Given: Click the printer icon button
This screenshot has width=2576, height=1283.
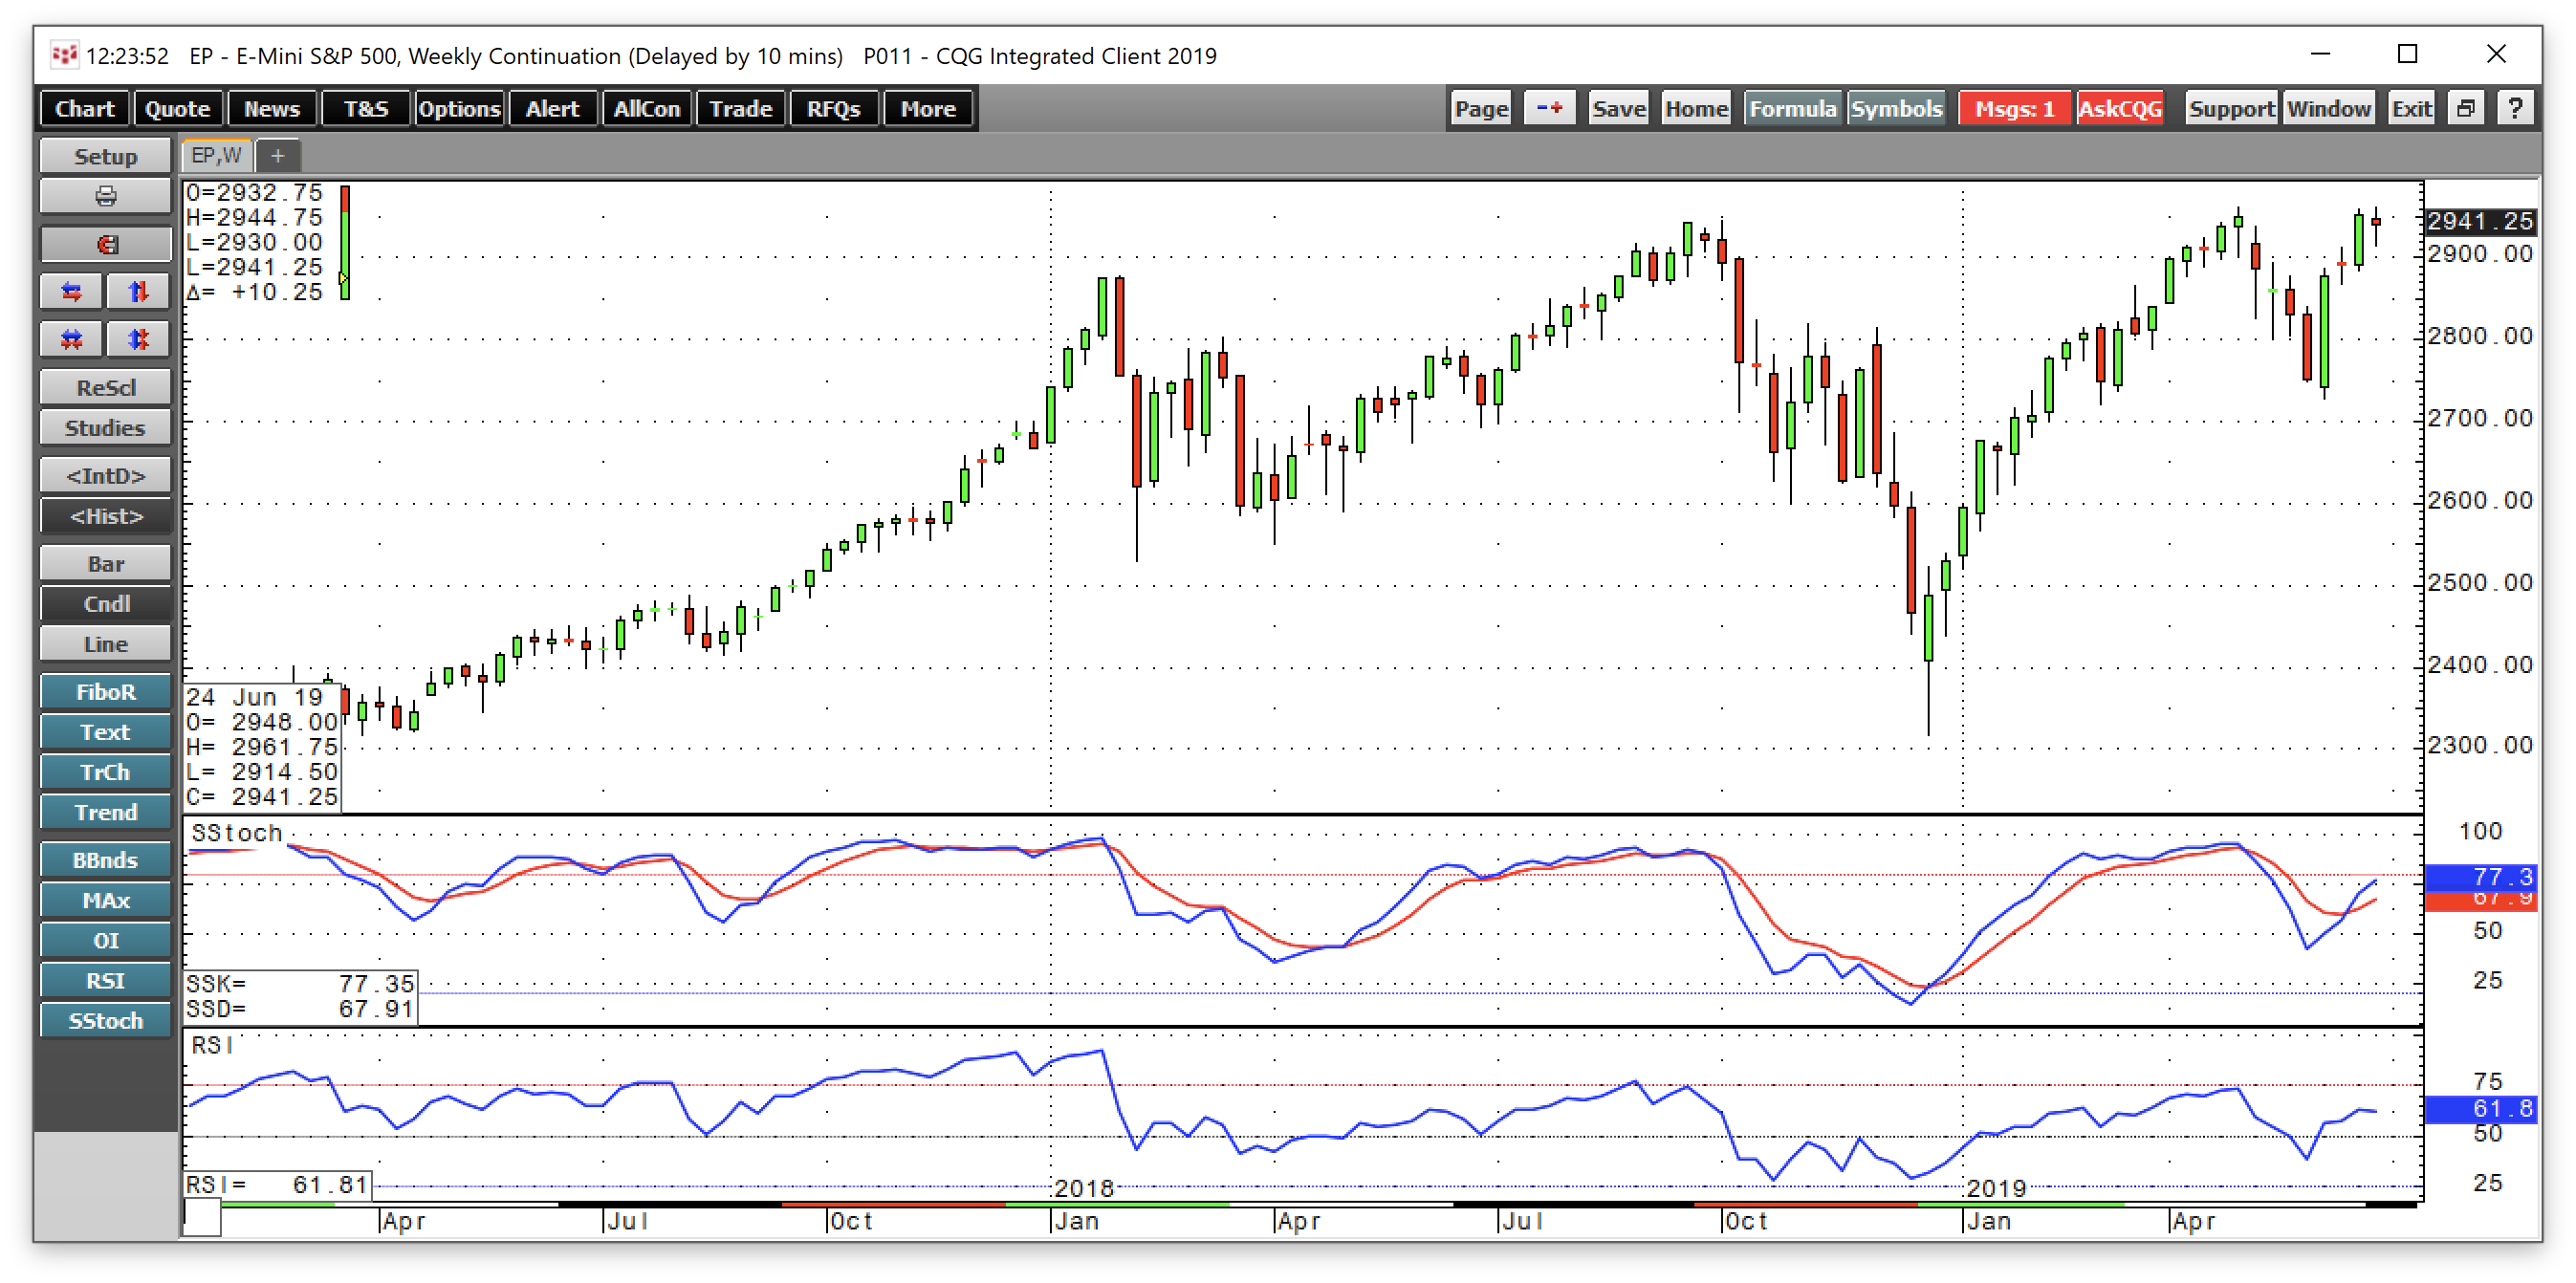Looking at the screenshot, I should (x=105, y=196).
